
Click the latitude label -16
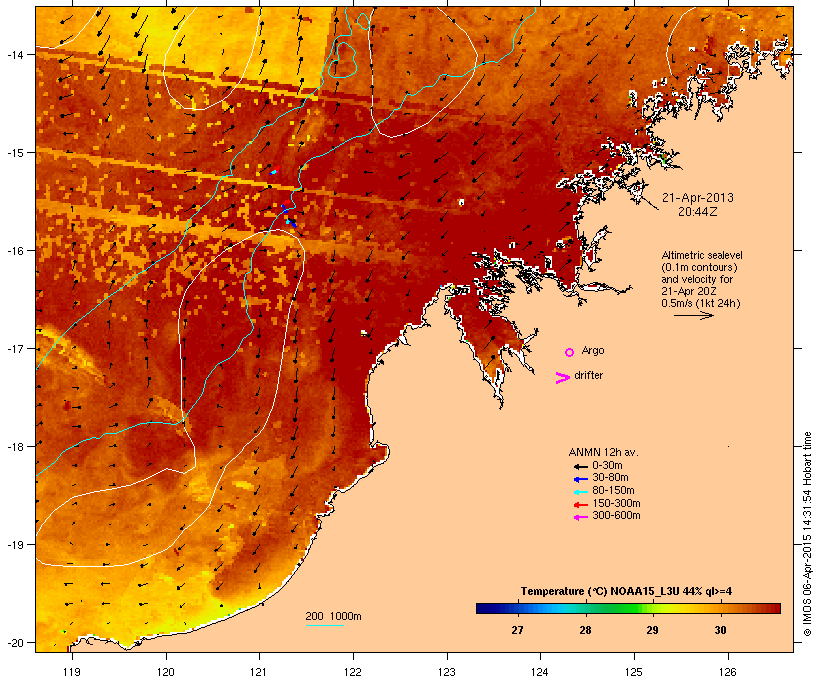(x=14, y=251)
